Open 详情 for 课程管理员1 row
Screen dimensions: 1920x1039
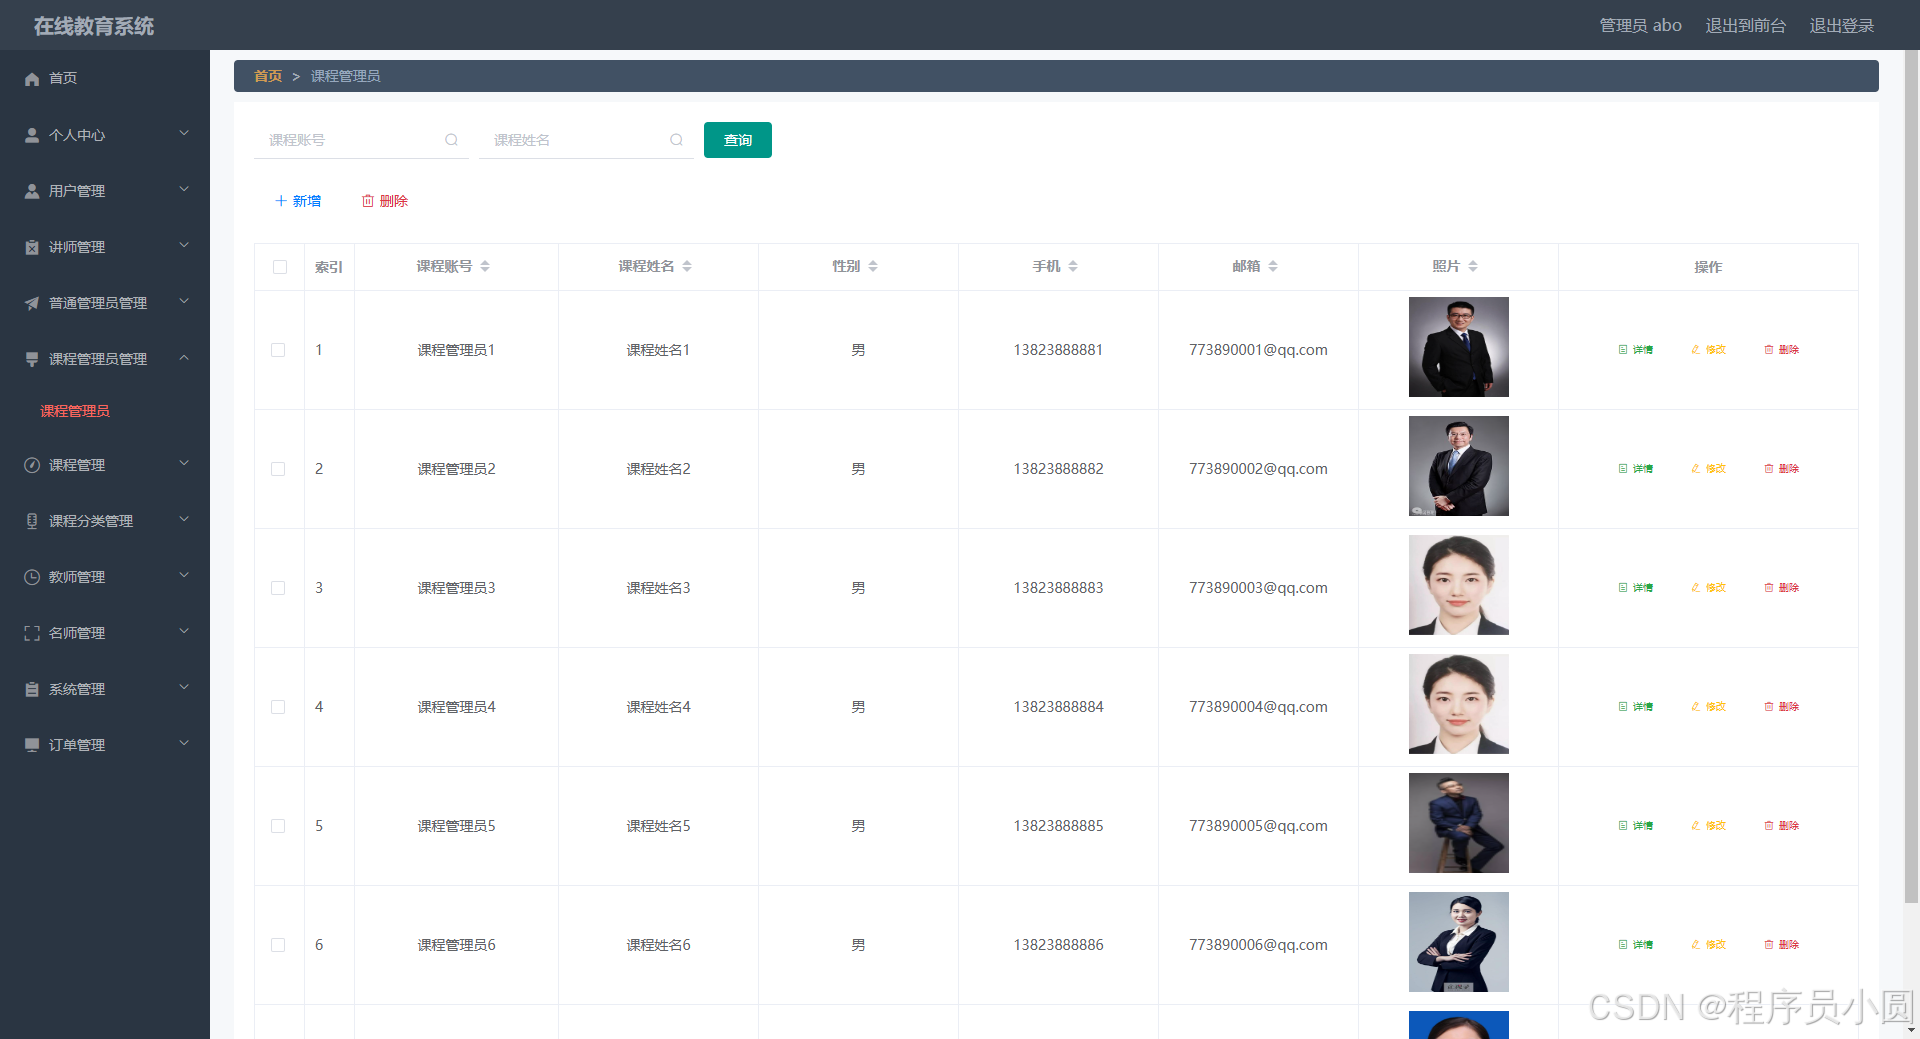coord(1636,350)
